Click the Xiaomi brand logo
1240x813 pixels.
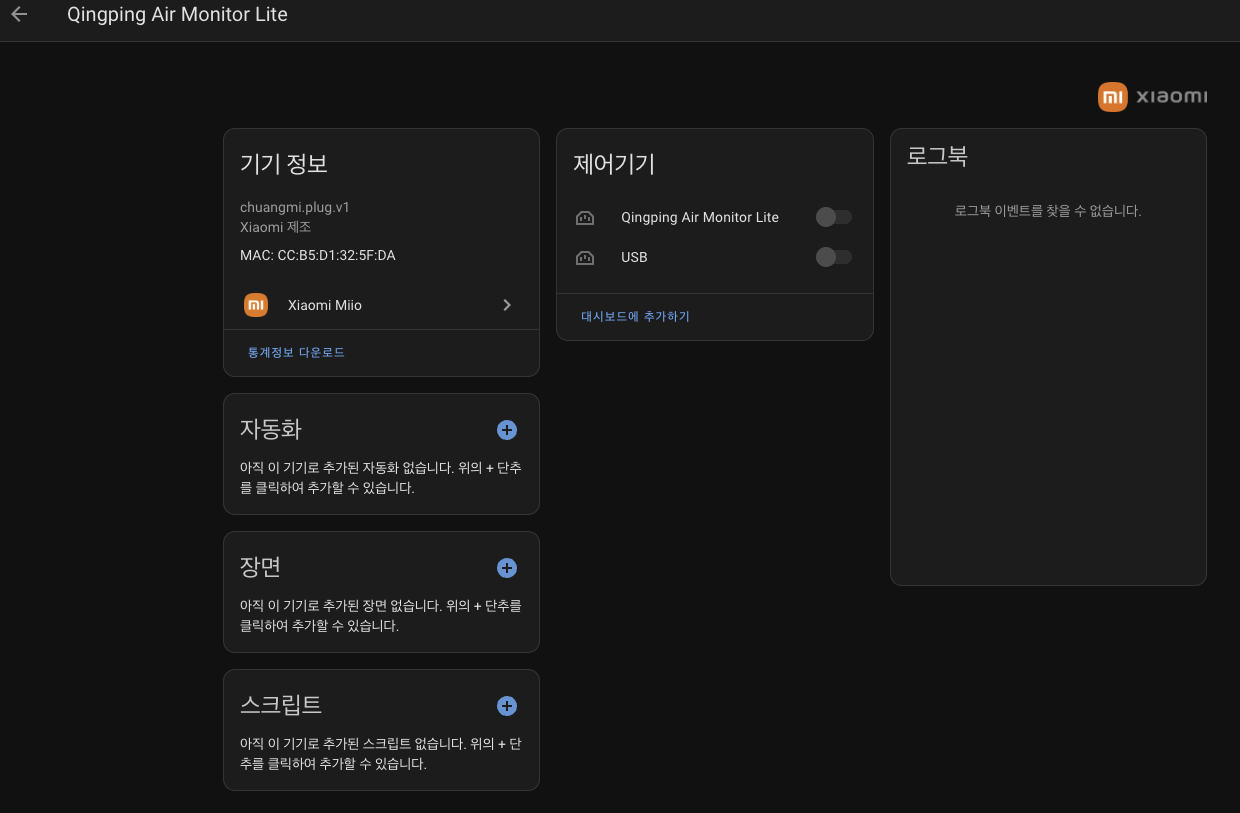1152,97
